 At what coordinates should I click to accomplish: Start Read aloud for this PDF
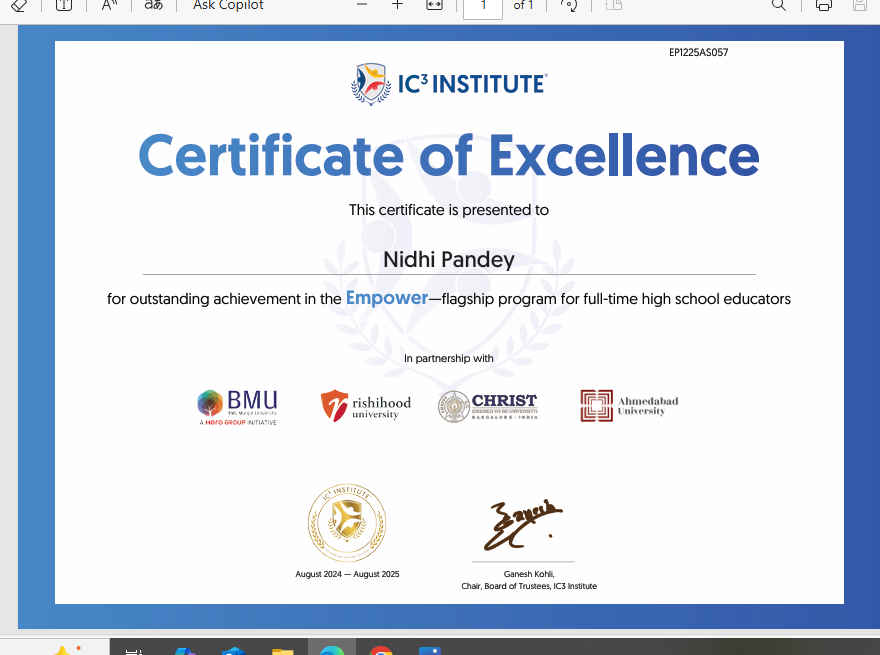[109, 5]
